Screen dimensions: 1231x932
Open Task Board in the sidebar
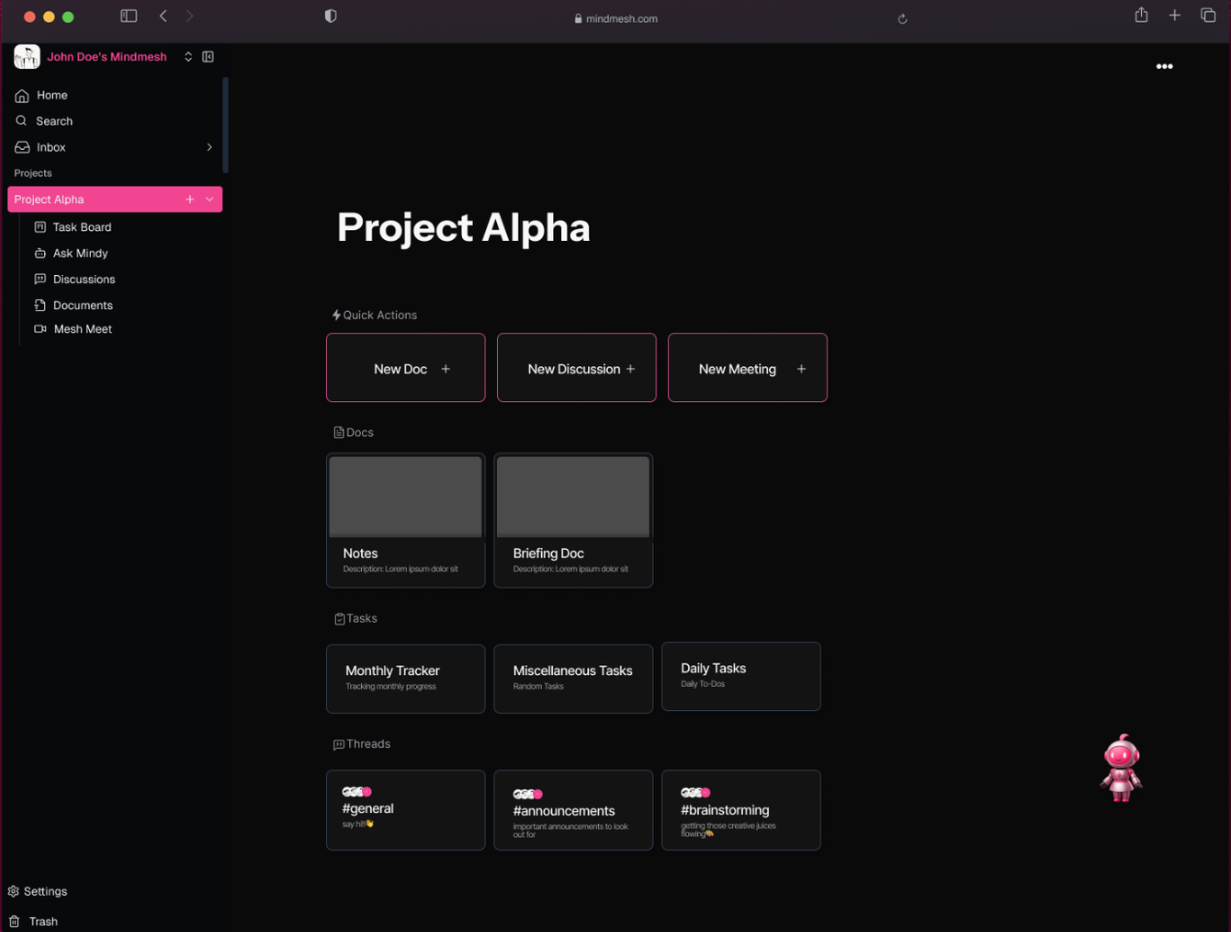tap(81, 227)
